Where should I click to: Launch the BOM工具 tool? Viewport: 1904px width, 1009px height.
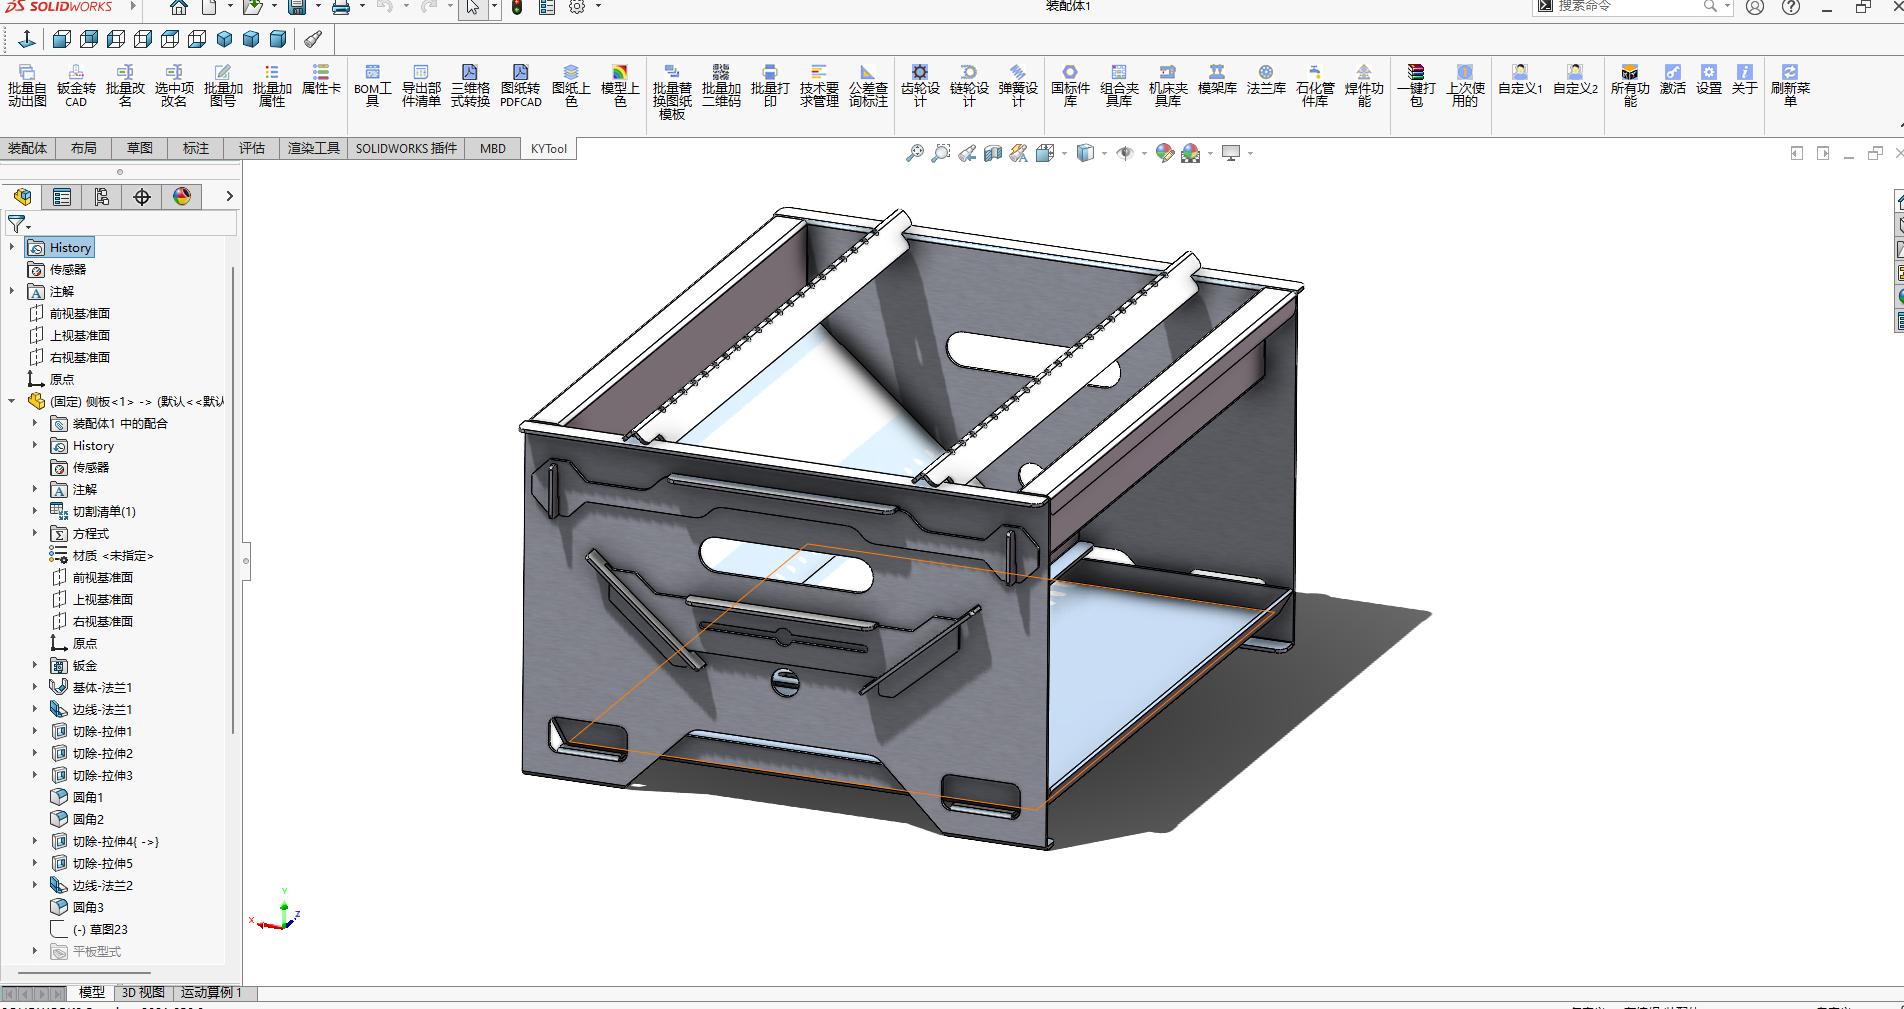pos(372,86)
